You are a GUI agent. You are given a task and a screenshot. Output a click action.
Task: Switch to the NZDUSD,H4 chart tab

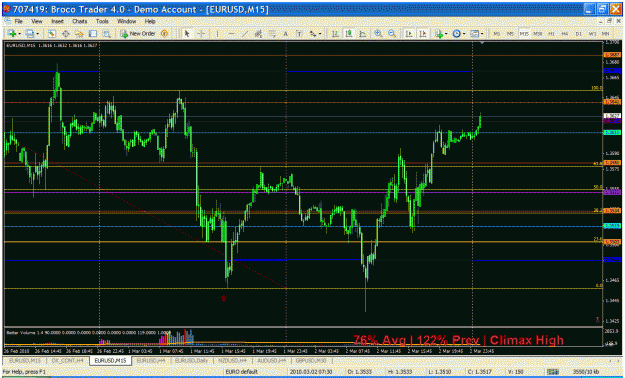click(232, 360)
